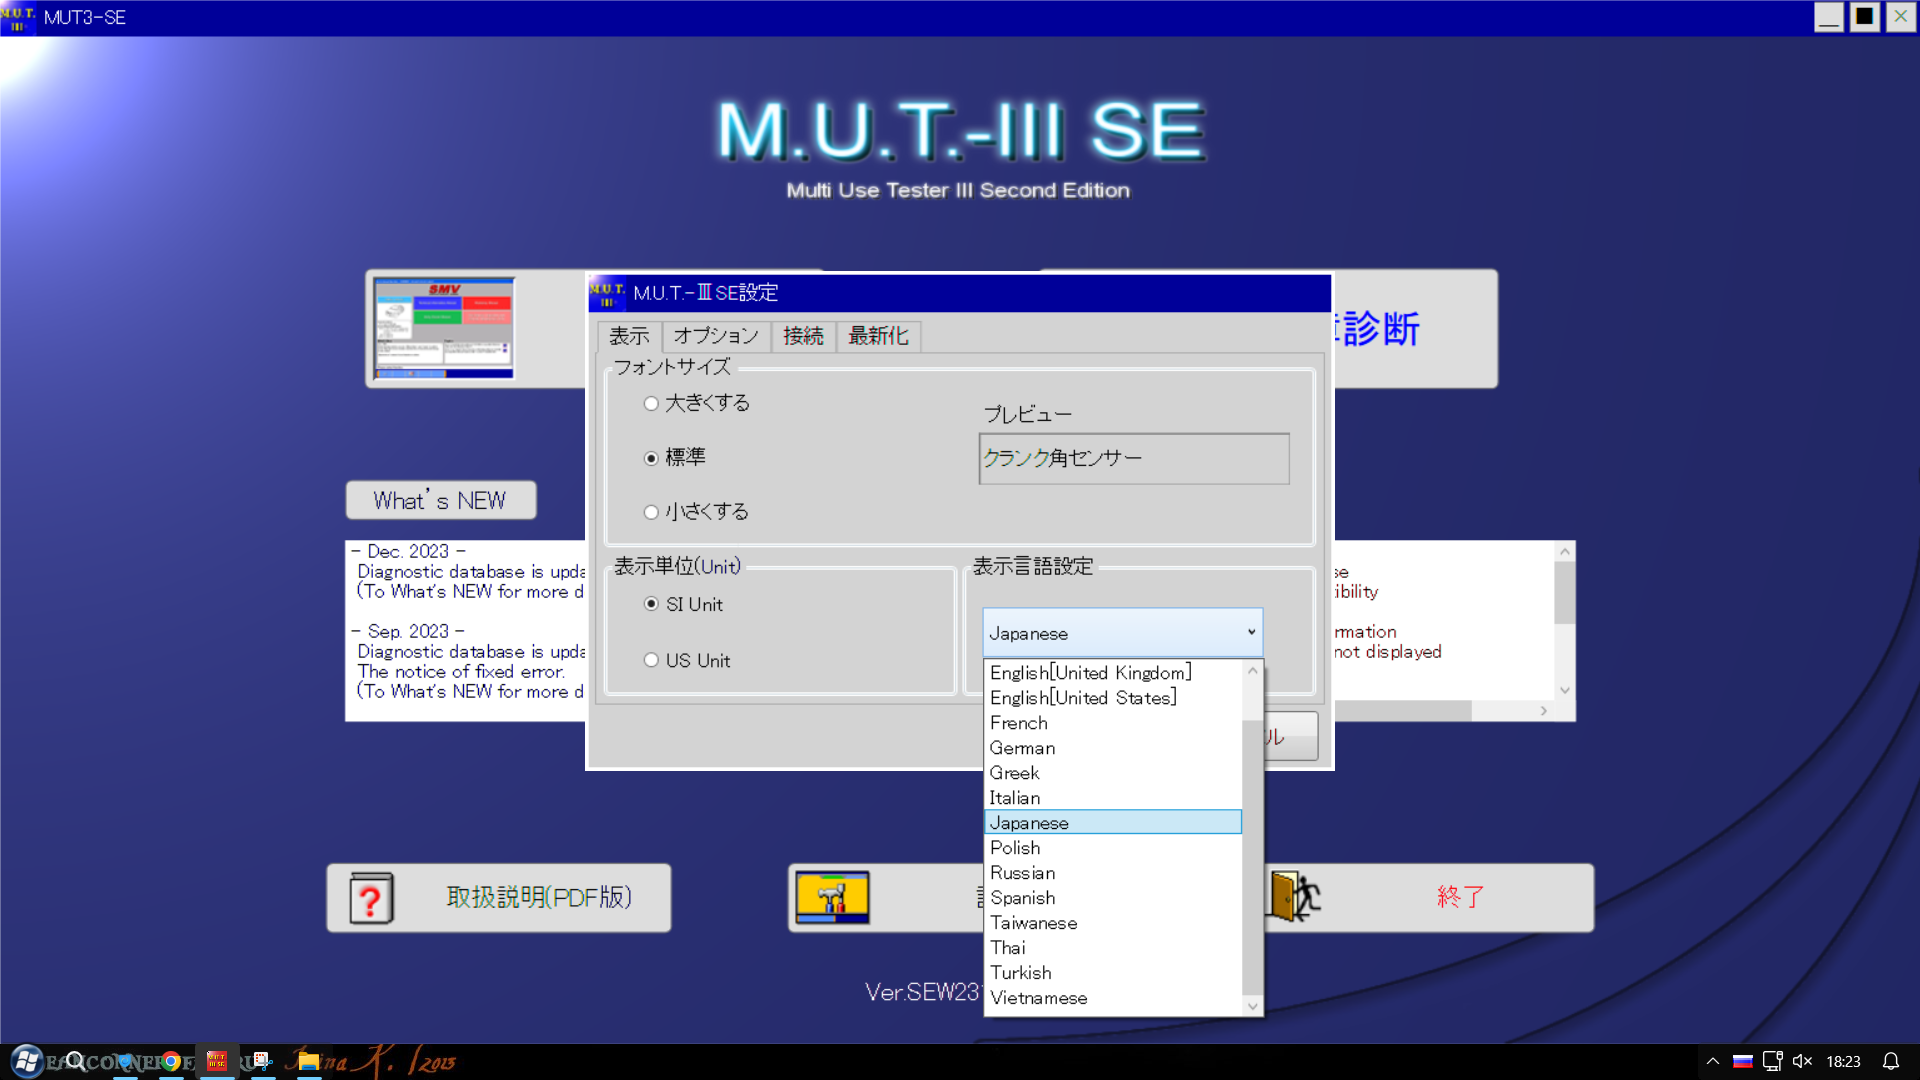Select the 小さくする font size radio
This screenshot has height=1080, width=1920.
651,512
